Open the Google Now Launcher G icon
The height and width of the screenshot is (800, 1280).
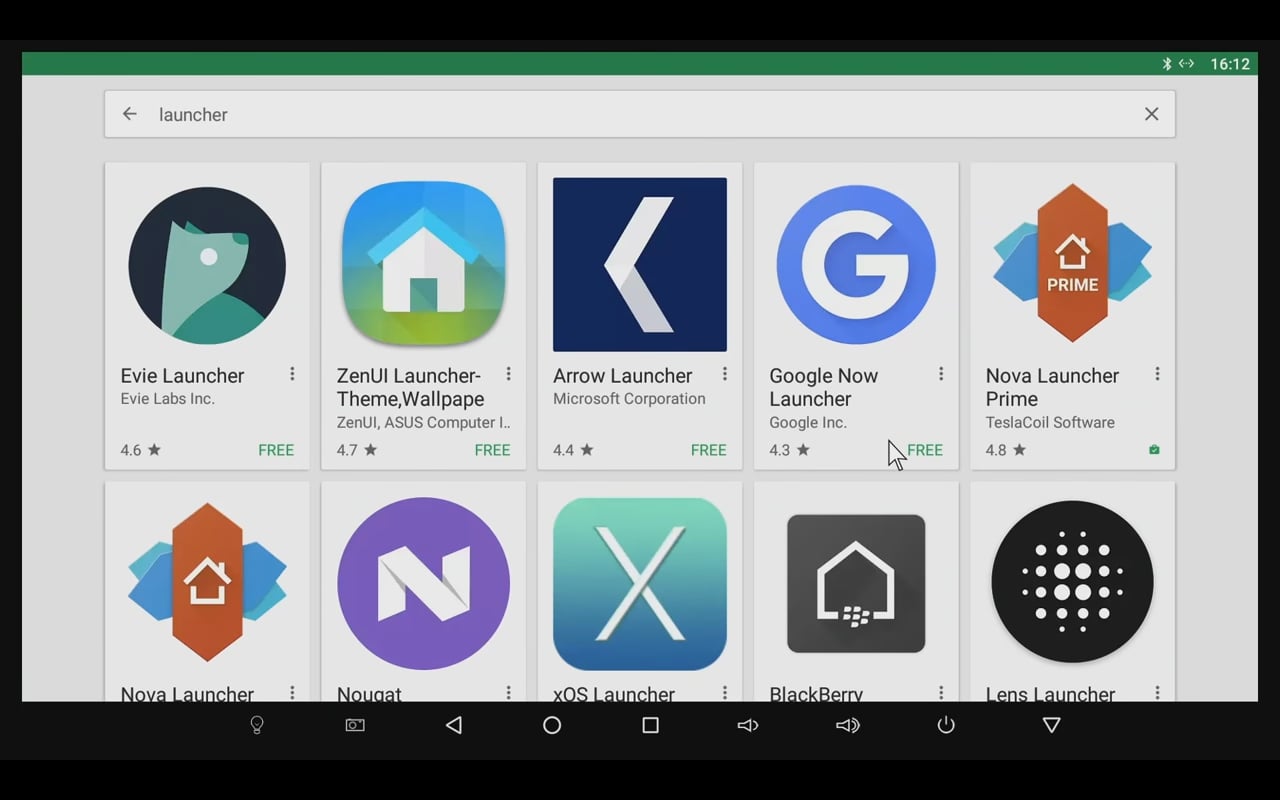pyautogui.click(x=856, y=264)
